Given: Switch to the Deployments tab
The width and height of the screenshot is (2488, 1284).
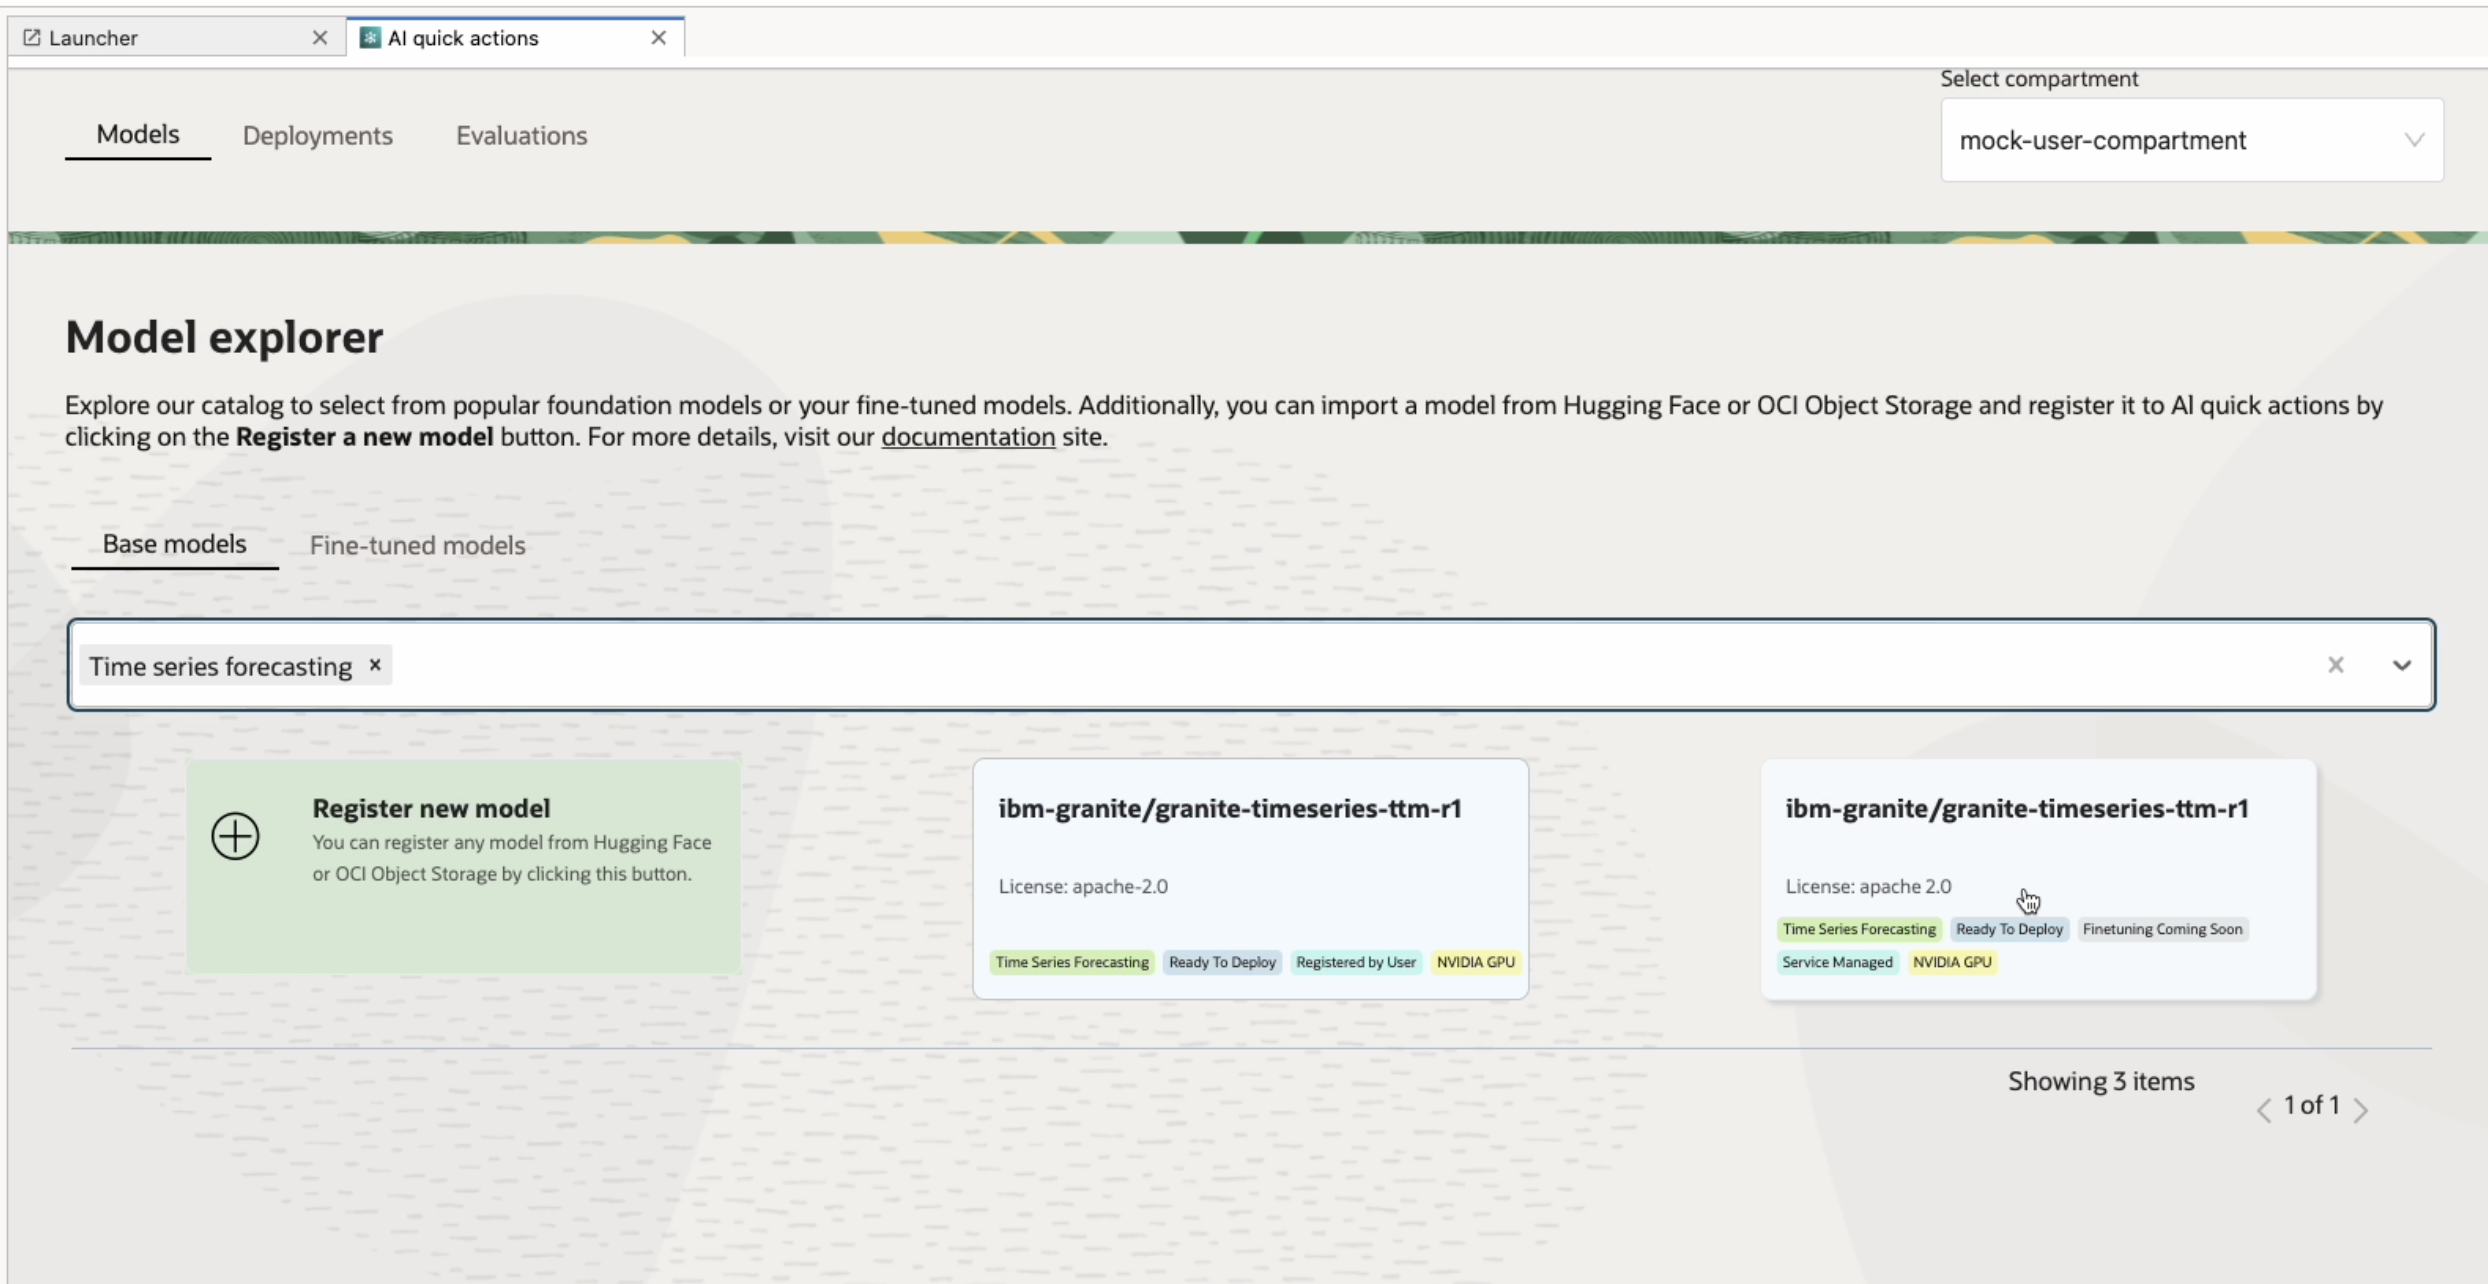Looking at the screenshot, I should coord(317,136).
